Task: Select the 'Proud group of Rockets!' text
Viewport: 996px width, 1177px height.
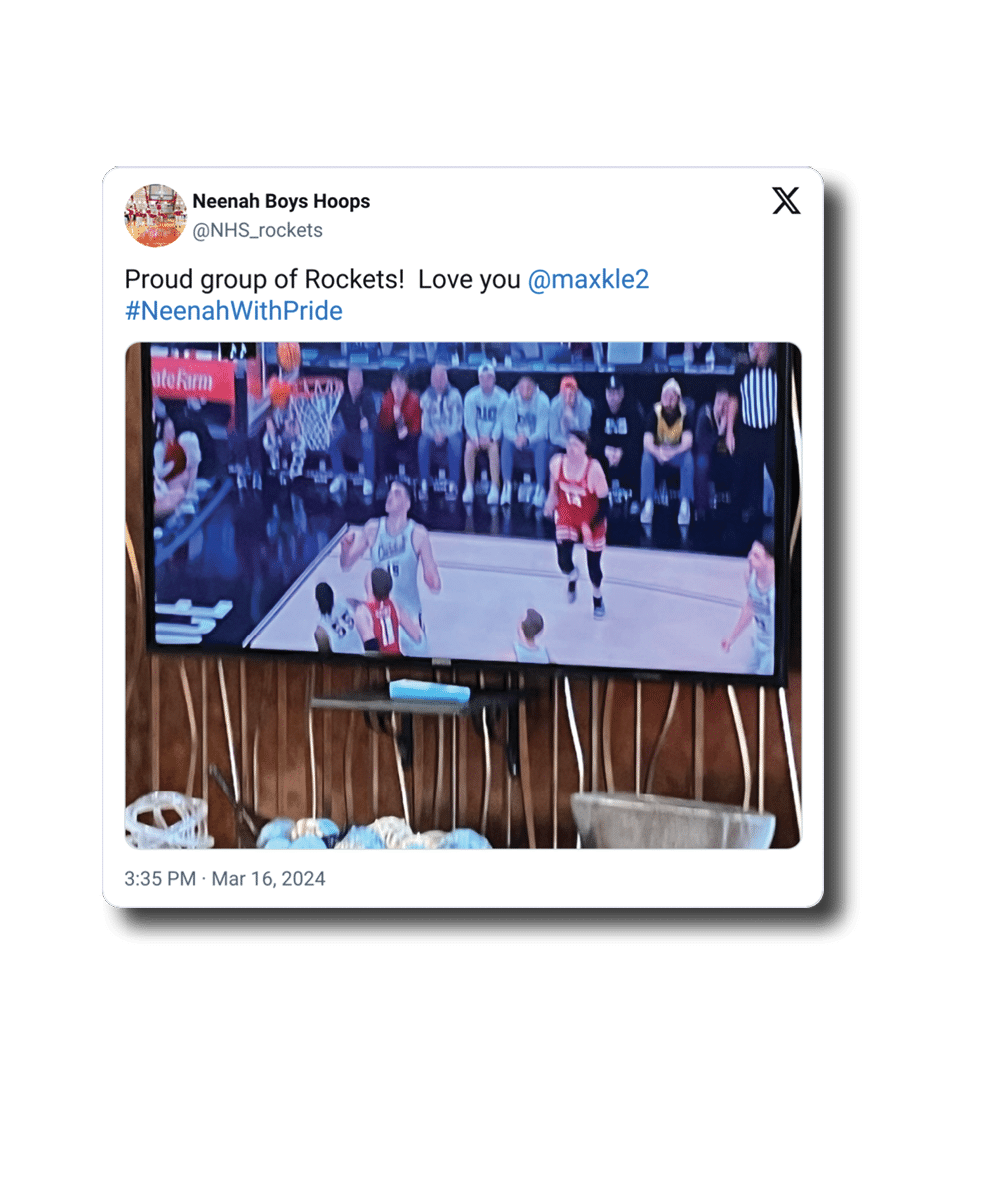Action: [x=264, y=279]
